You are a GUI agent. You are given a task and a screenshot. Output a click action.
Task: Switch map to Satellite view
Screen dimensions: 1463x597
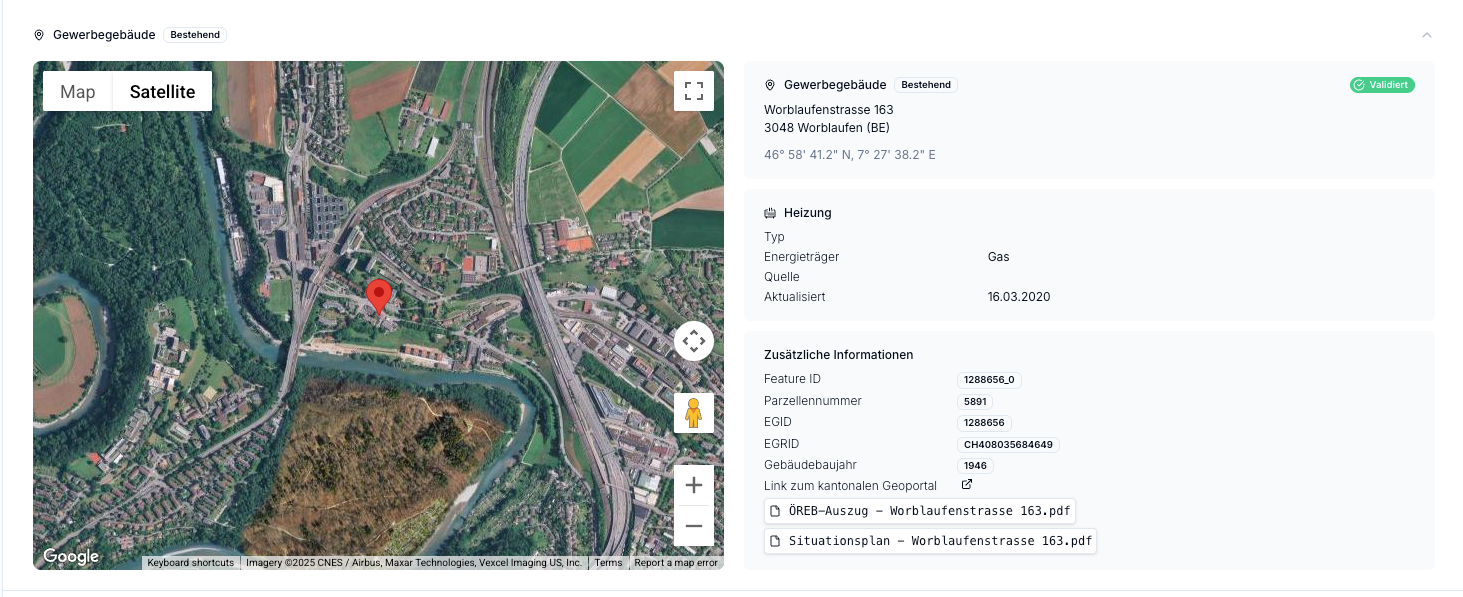[162, 92]
